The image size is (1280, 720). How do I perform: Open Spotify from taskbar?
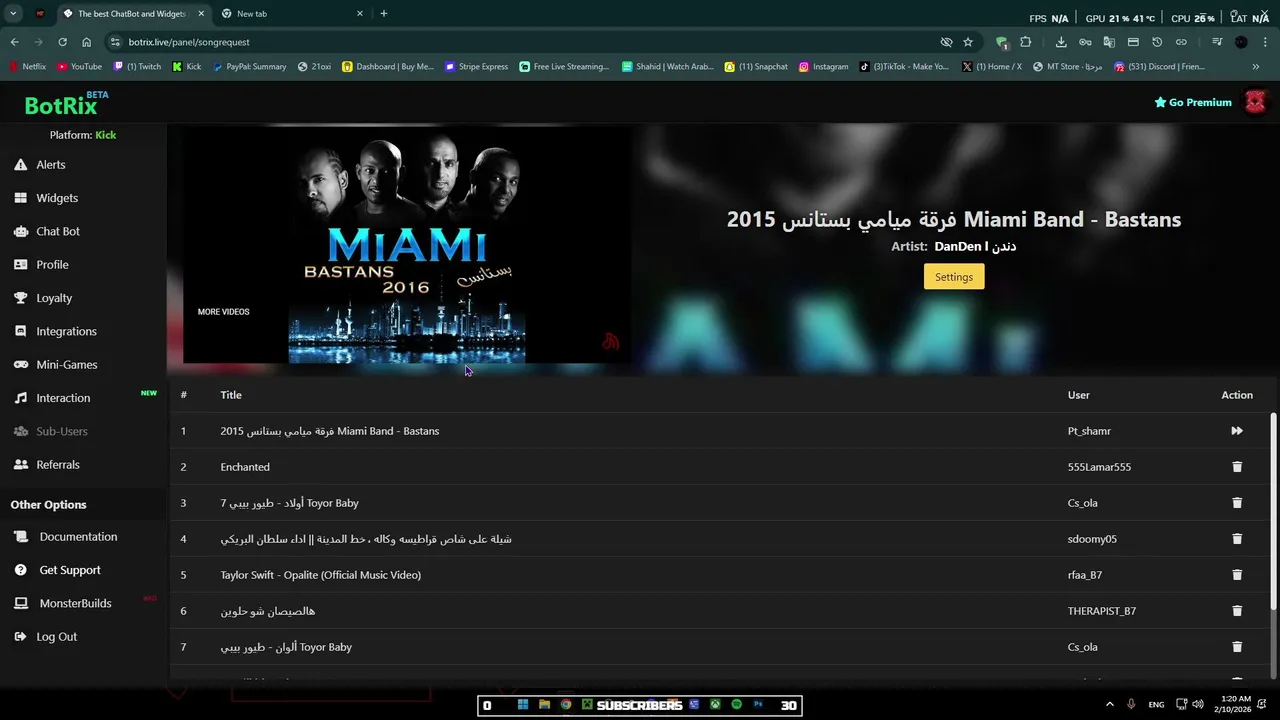click(737, 705)
